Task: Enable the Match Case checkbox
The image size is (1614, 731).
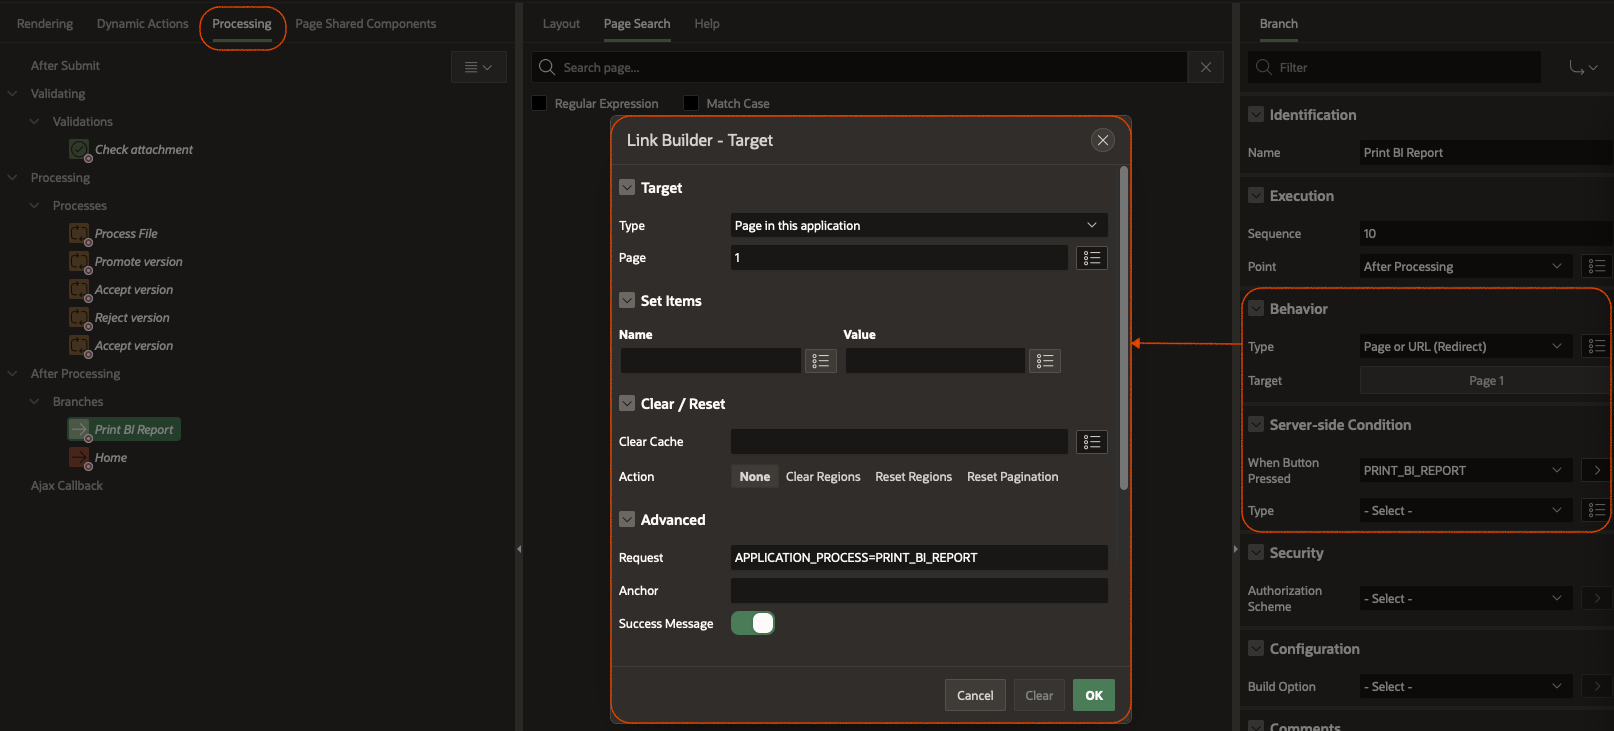Action: tap(691, 103)
